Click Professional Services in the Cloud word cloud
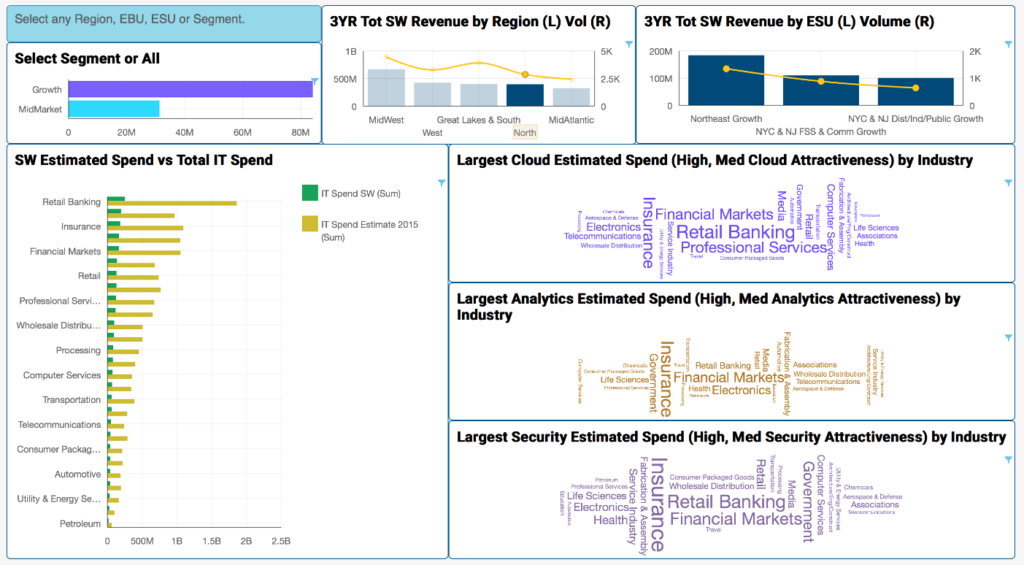 tap(754, 248)
